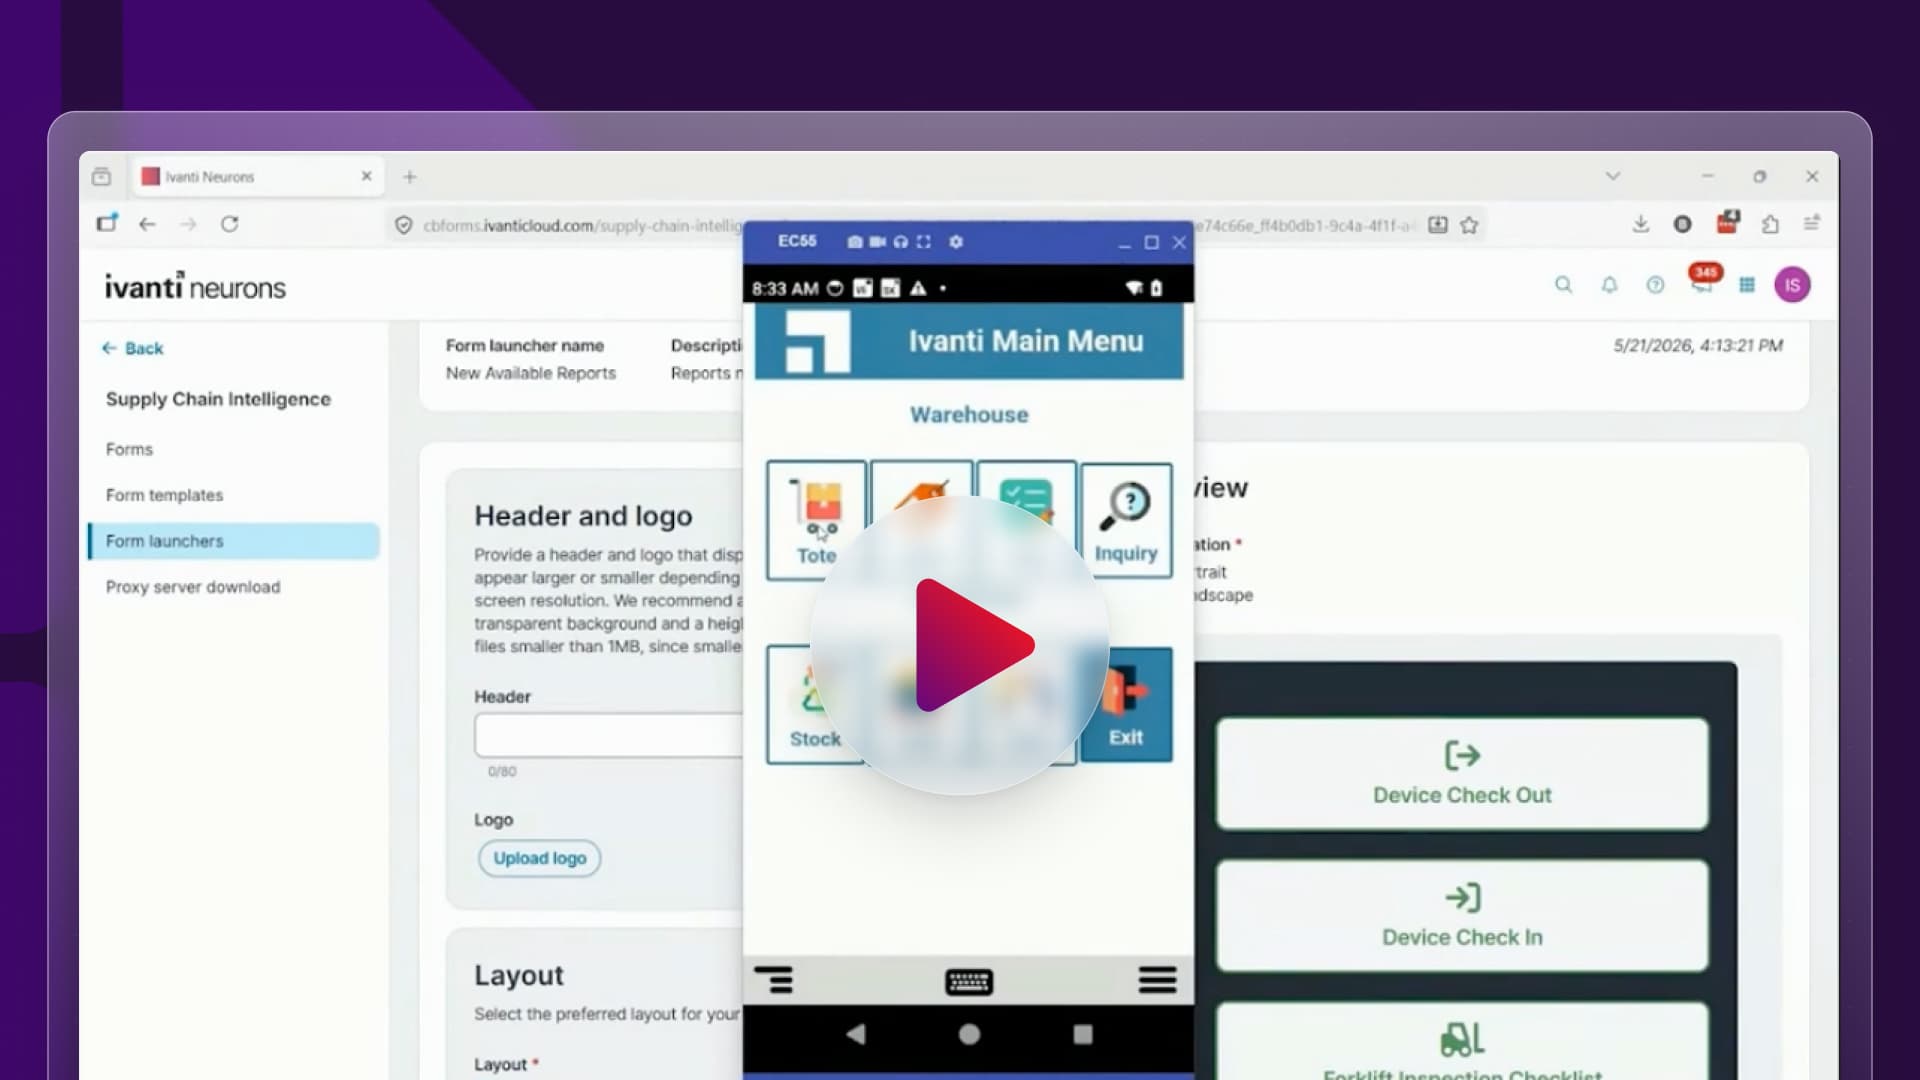Open the on-screen keyboard icon
Screen dimensions: 1920x1080
pos(969,981)
